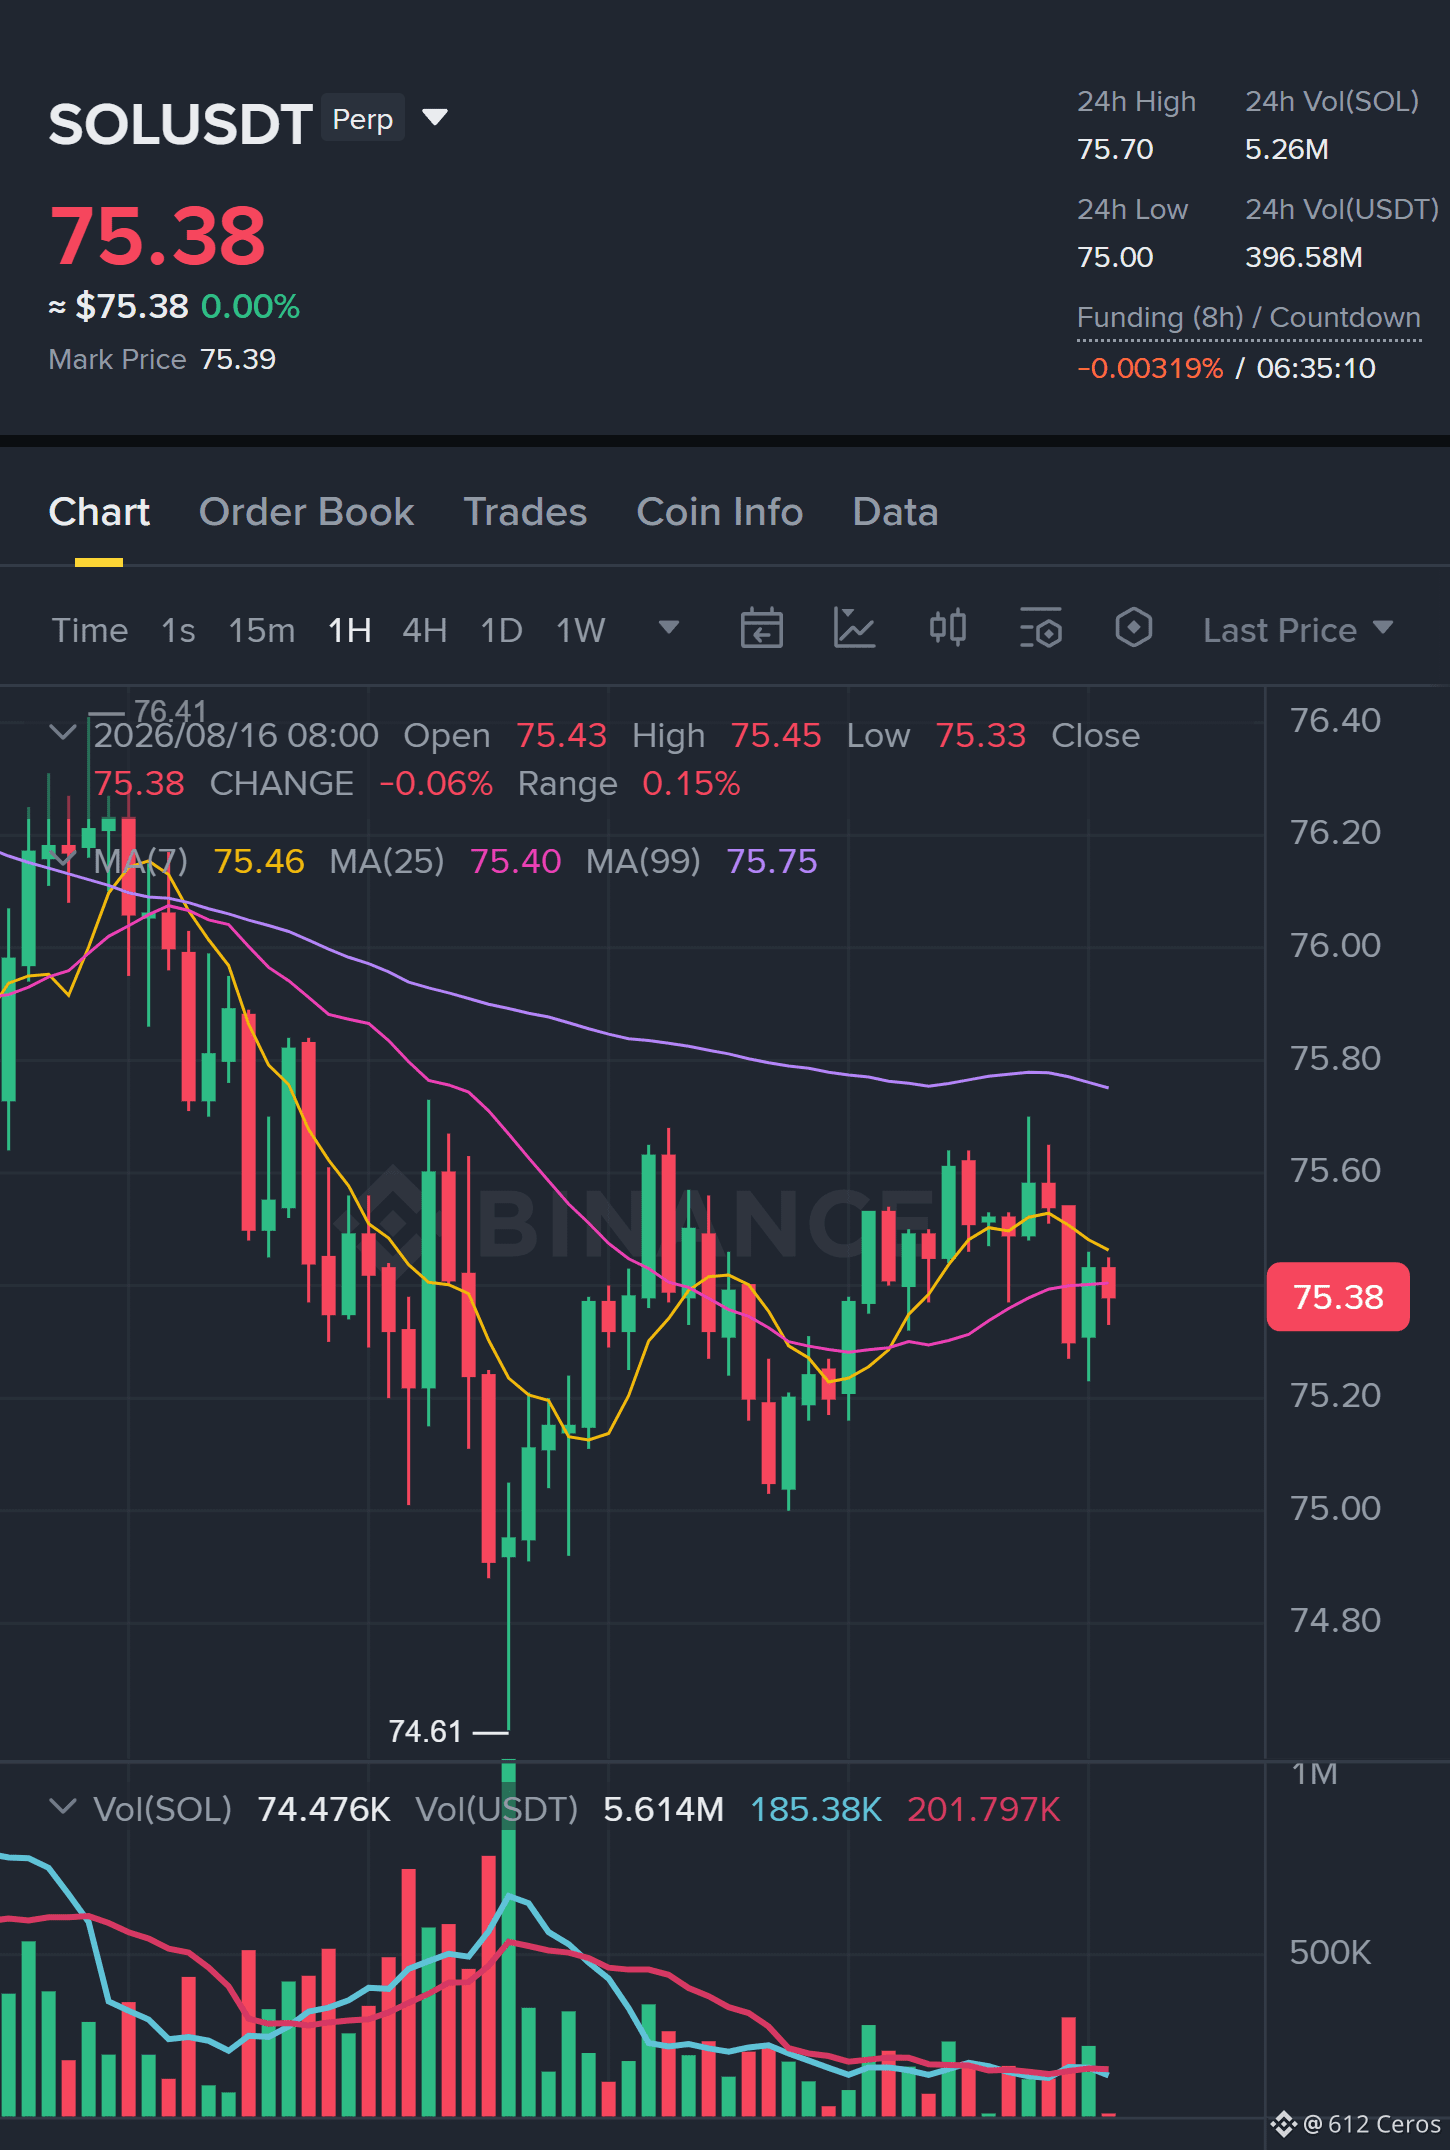Viewport: 1450px width, 2150px height.
Task: Select the 1s chart interval
Action: click(178, 630)
